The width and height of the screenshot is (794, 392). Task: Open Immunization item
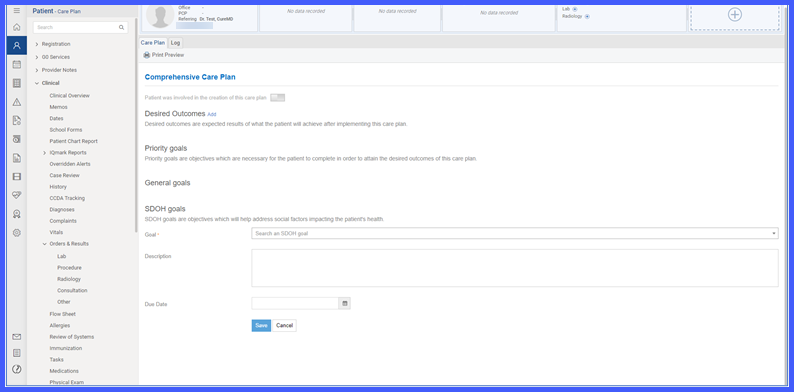pyautogui.click(x=65, y=348)
